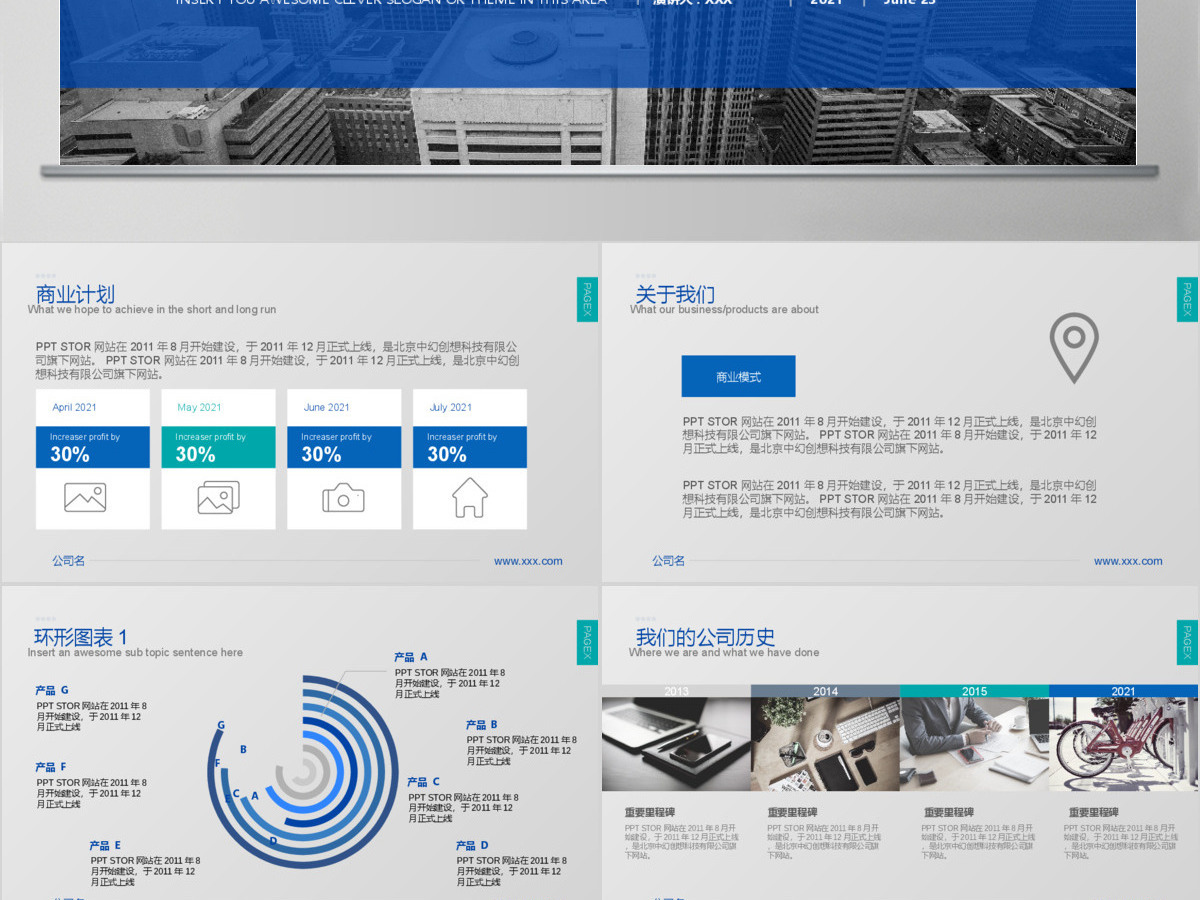
Task: Click the house icon under July 2021
Action: point(469,497)
